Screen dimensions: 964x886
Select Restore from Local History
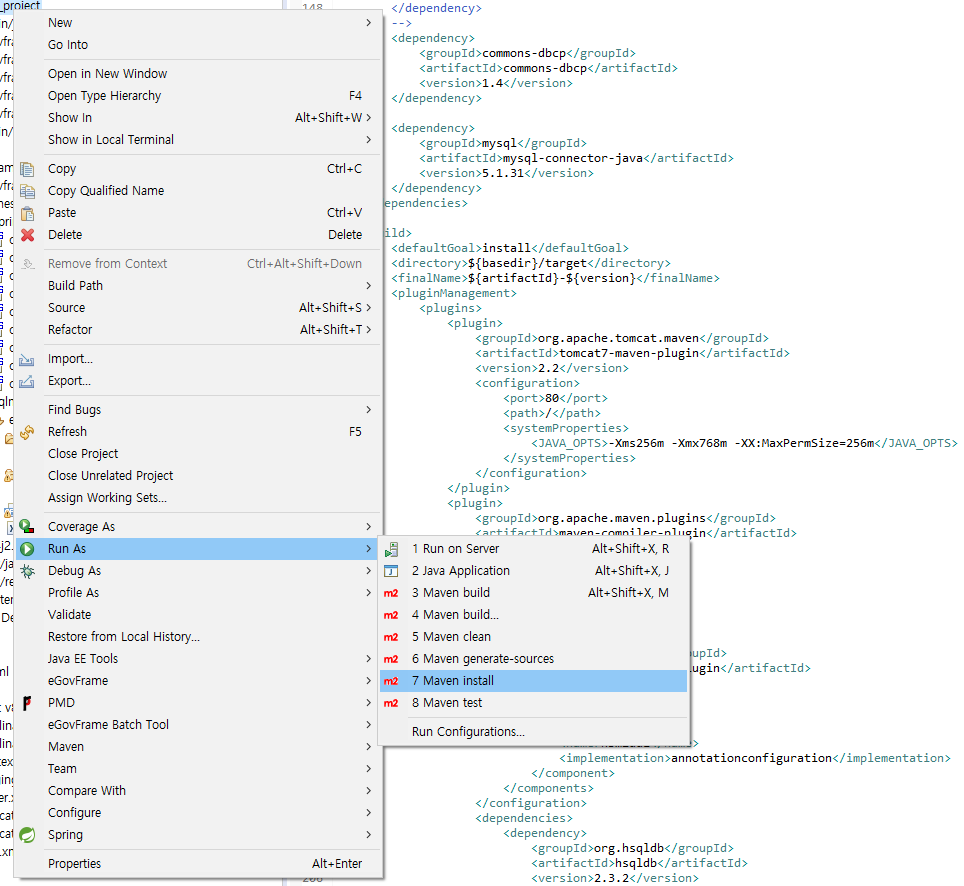124,637
